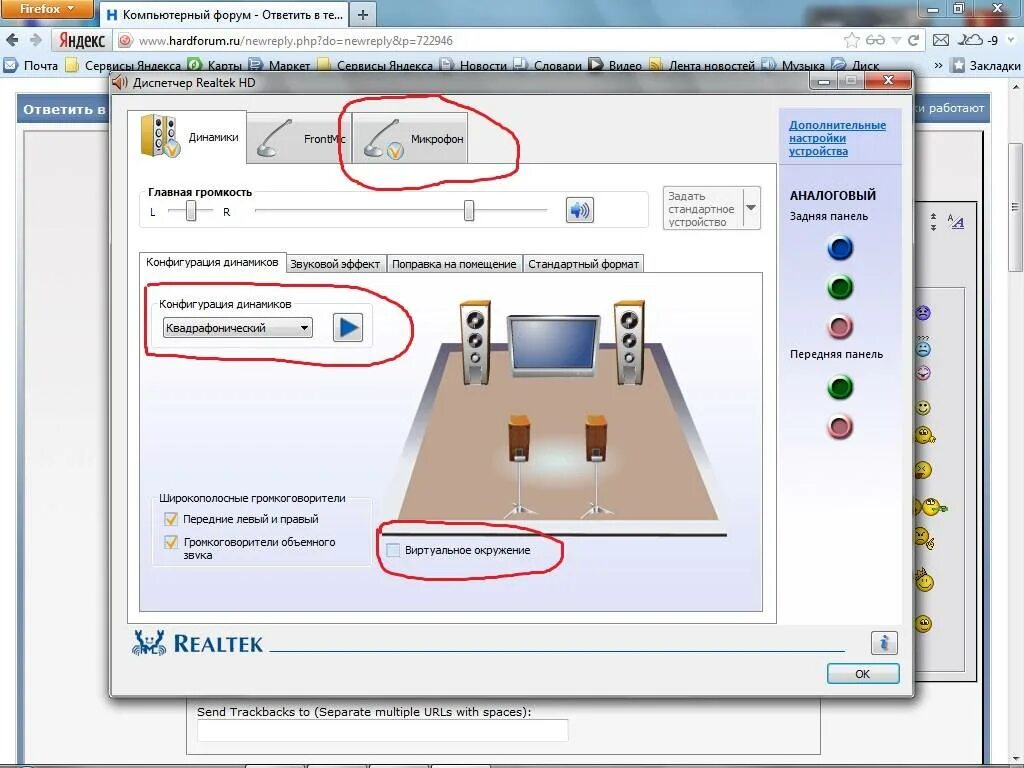Click the pink rear panel jack

pyautogui.click(x=840, y=327)
